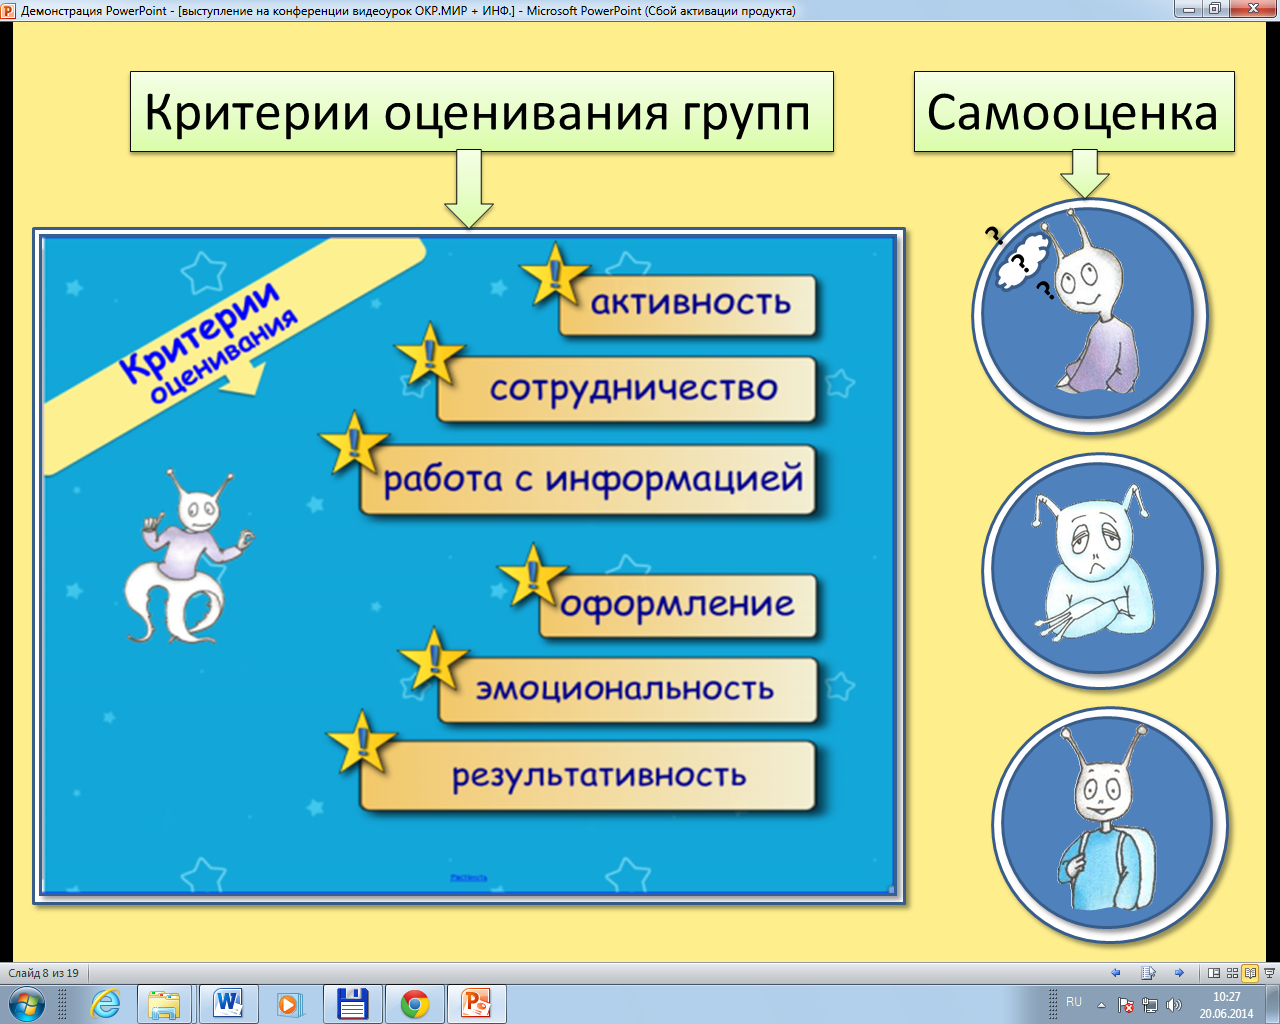1280x1024 pixels.
Task: Open Internet Explorer from the taskbar
Action: 104,1003
